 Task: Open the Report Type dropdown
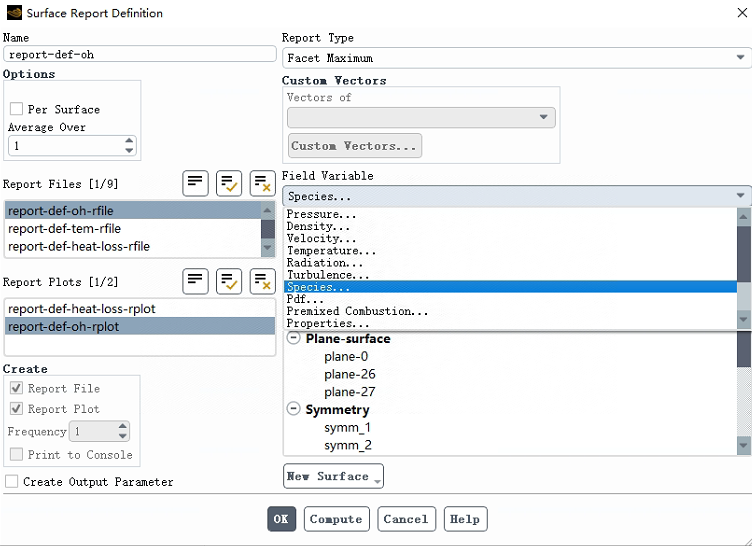tap(516, 58)
